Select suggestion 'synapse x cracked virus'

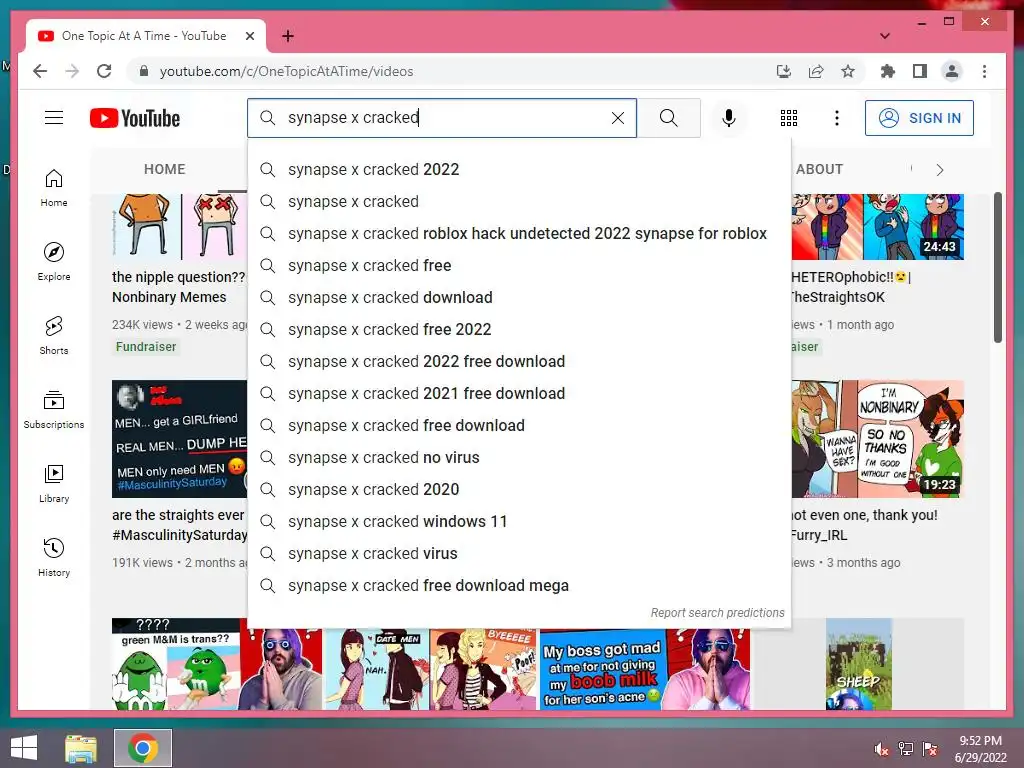pos(519,554)
